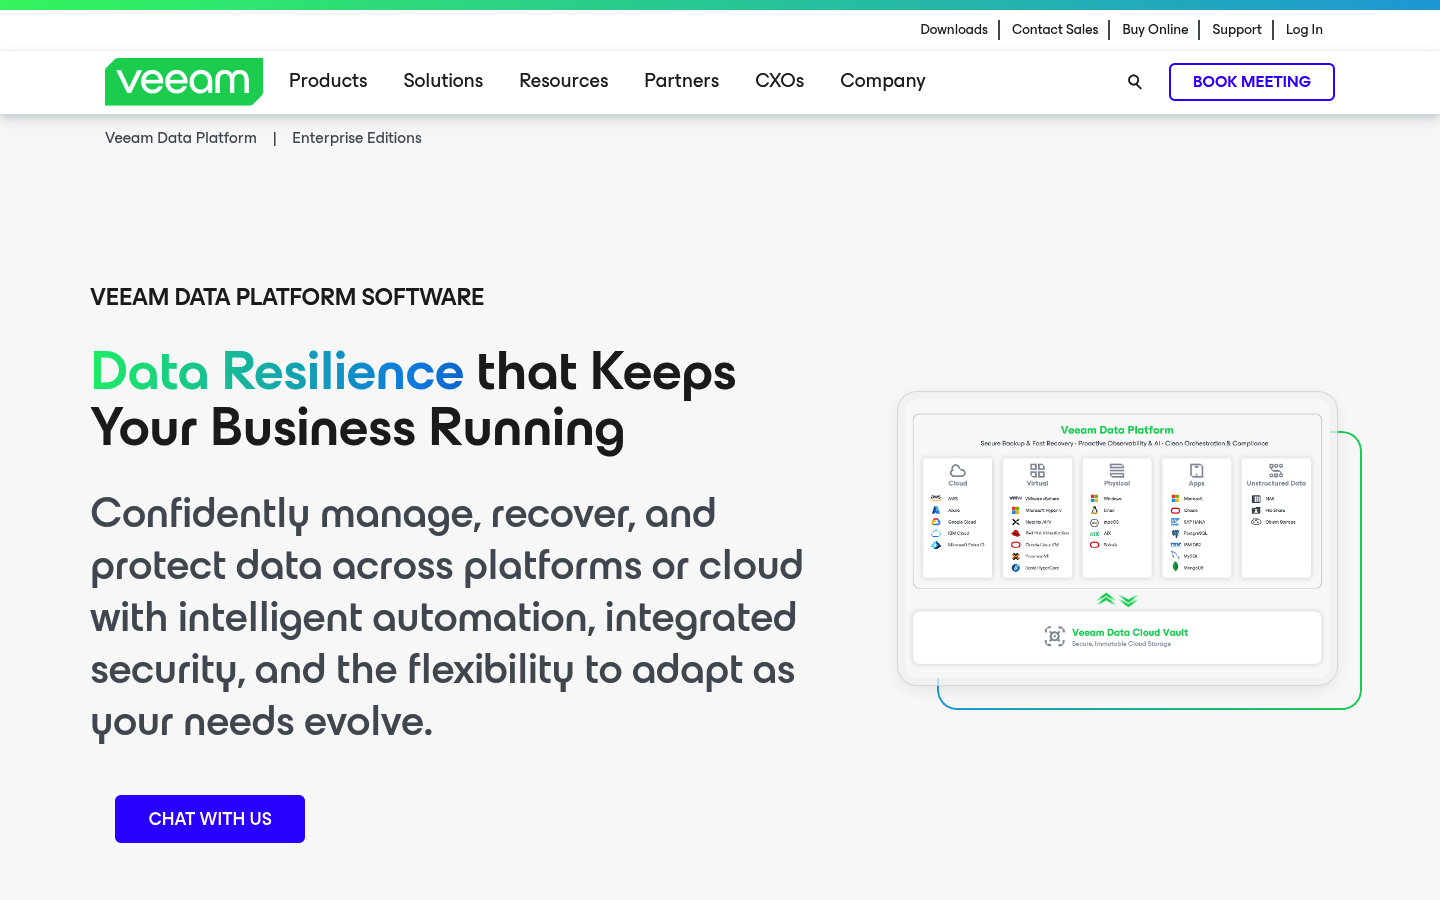Click the Red Hat Virtualization logo

point(1015,533)
